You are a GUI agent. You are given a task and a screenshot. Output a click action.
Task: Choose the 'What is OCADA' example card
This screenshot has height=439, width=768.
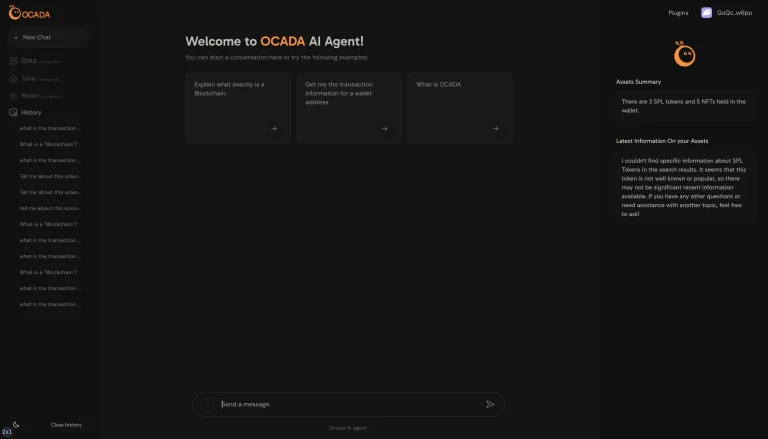click(x=459, y=108)
